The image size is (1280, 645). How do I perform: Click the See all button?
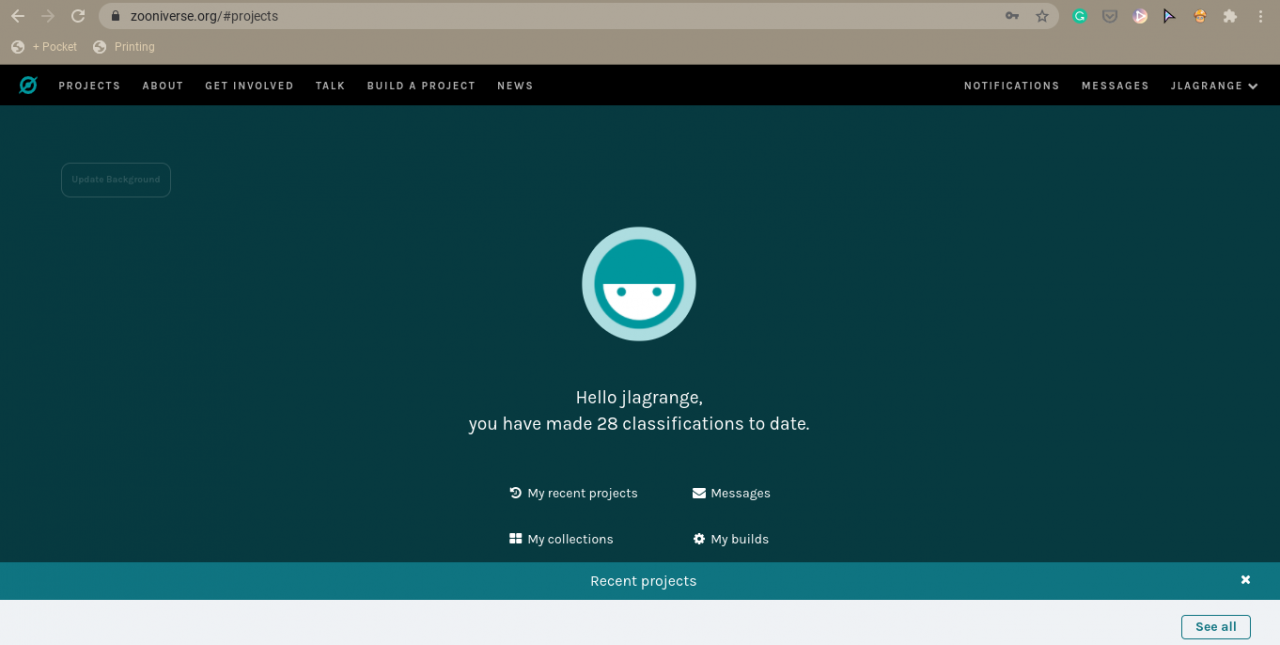1216,627
